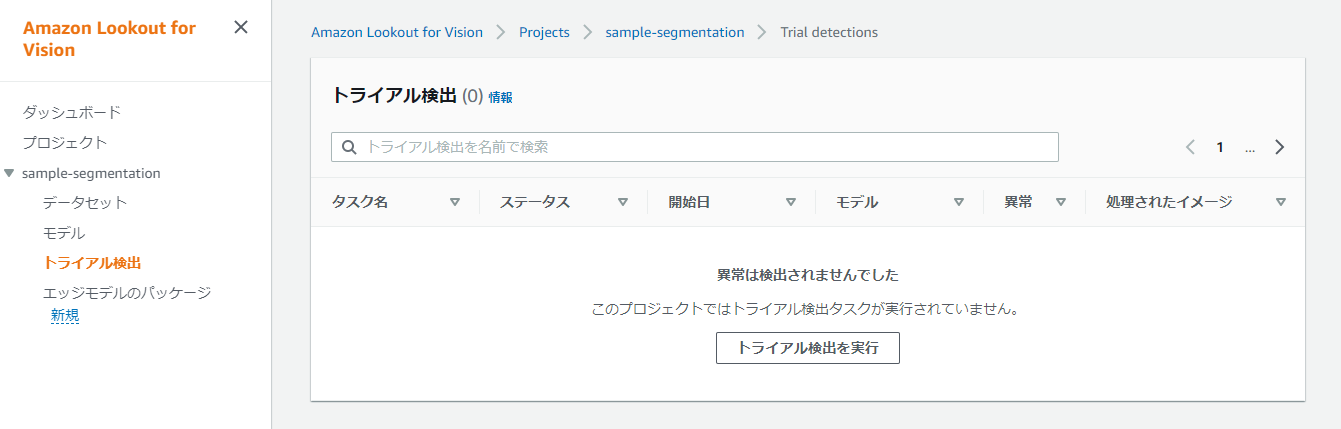Click the 処理されたイメージ header text
1341x429 pixels.
click(1169, 202)
